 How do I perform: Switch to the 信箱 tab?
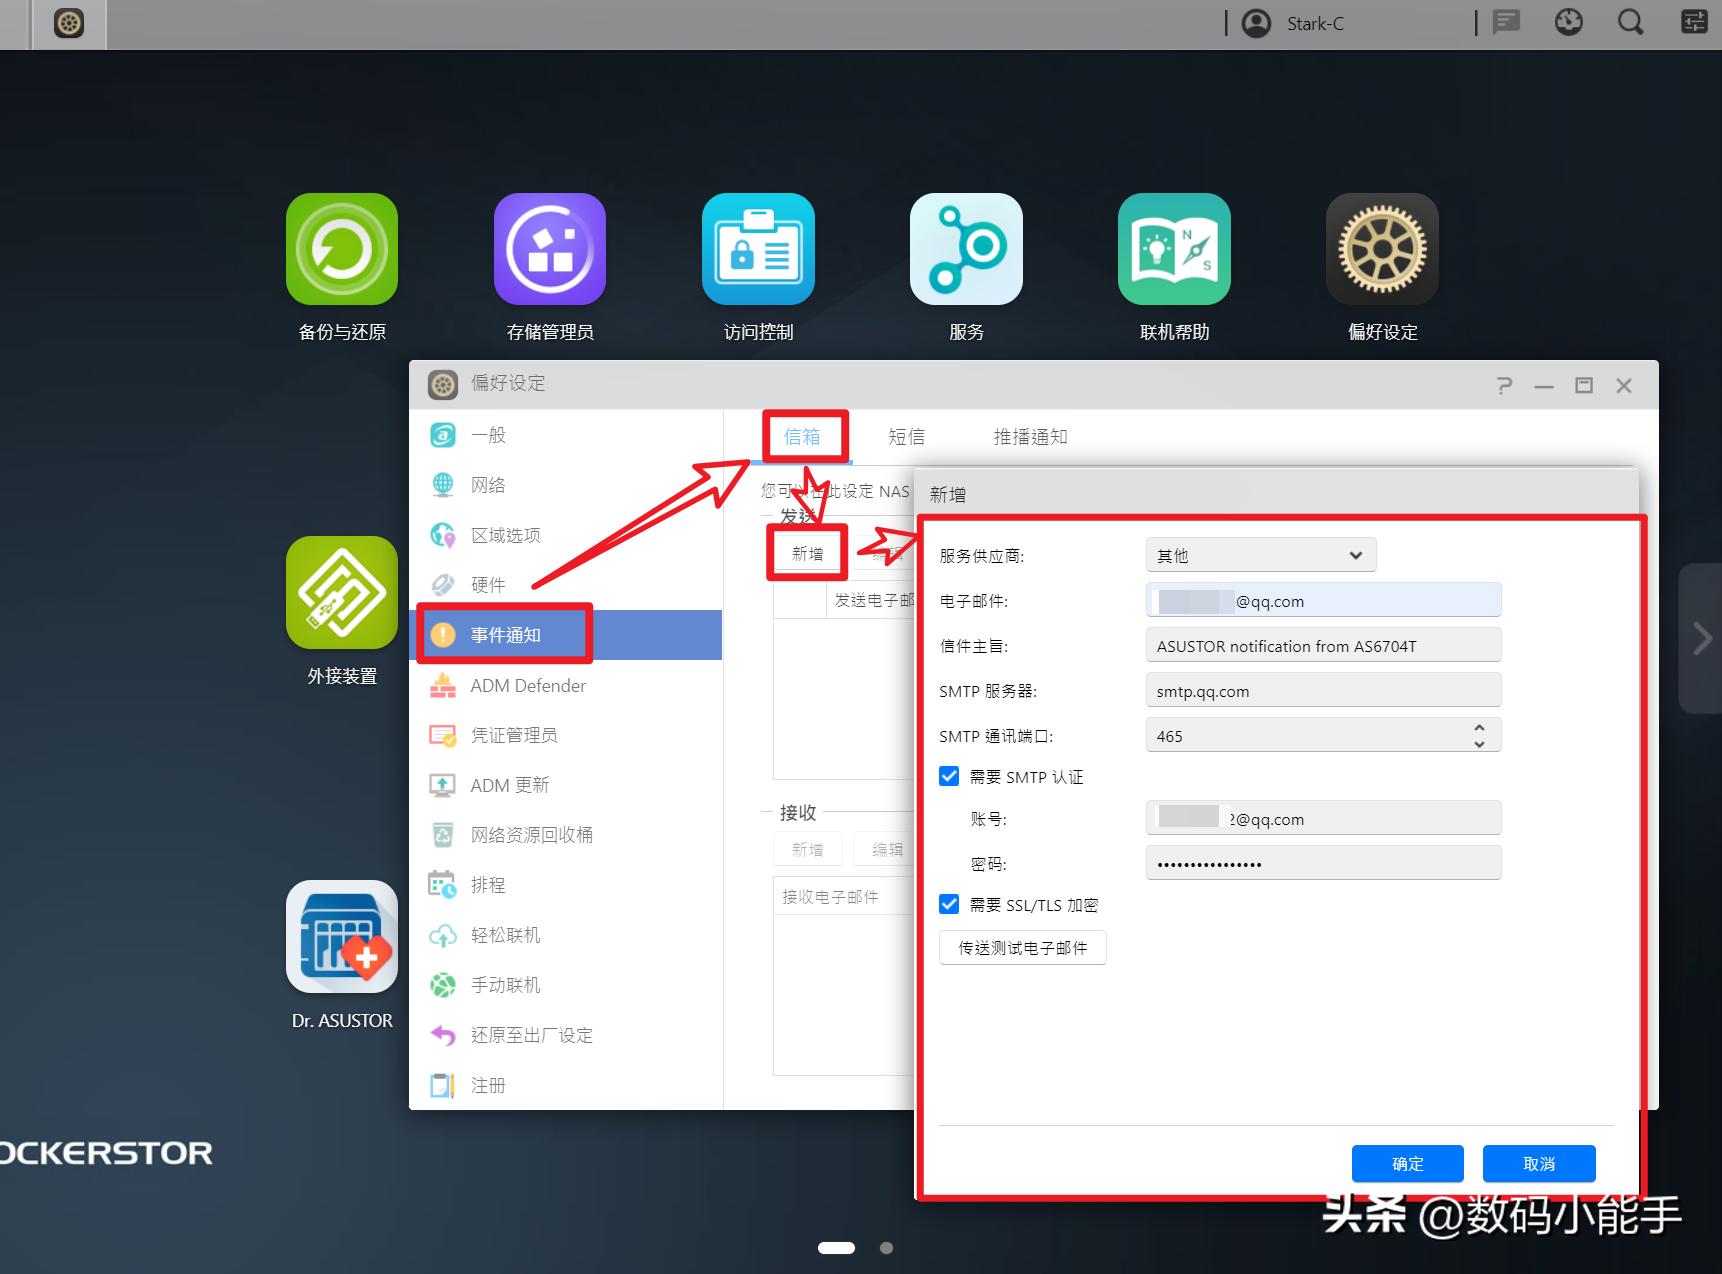[x=802, y=437]
